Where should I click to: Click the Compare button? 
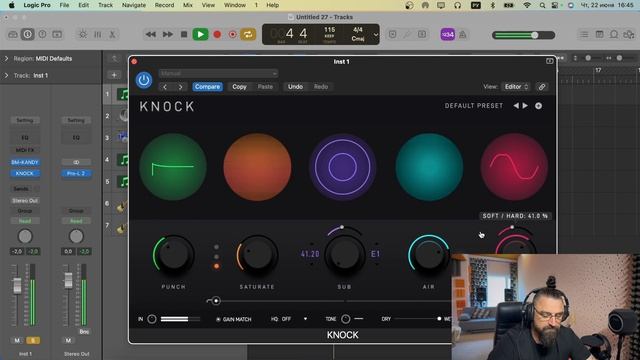(x=207, y=87)
